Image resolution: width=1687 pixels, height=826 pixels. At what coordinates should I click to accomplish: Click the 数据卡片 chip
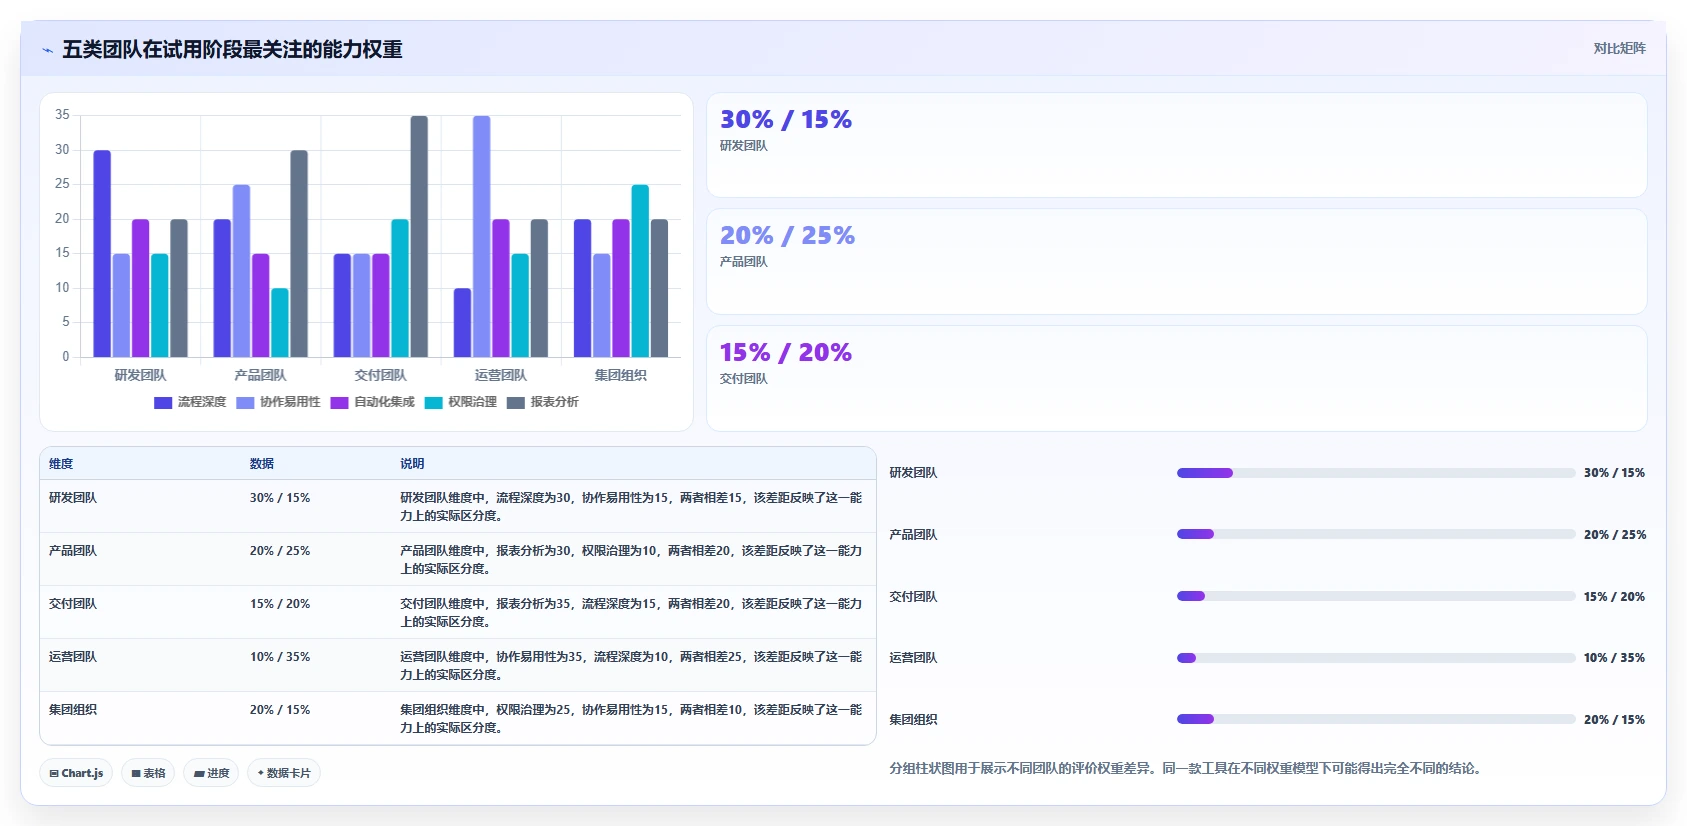coord(284,773)
